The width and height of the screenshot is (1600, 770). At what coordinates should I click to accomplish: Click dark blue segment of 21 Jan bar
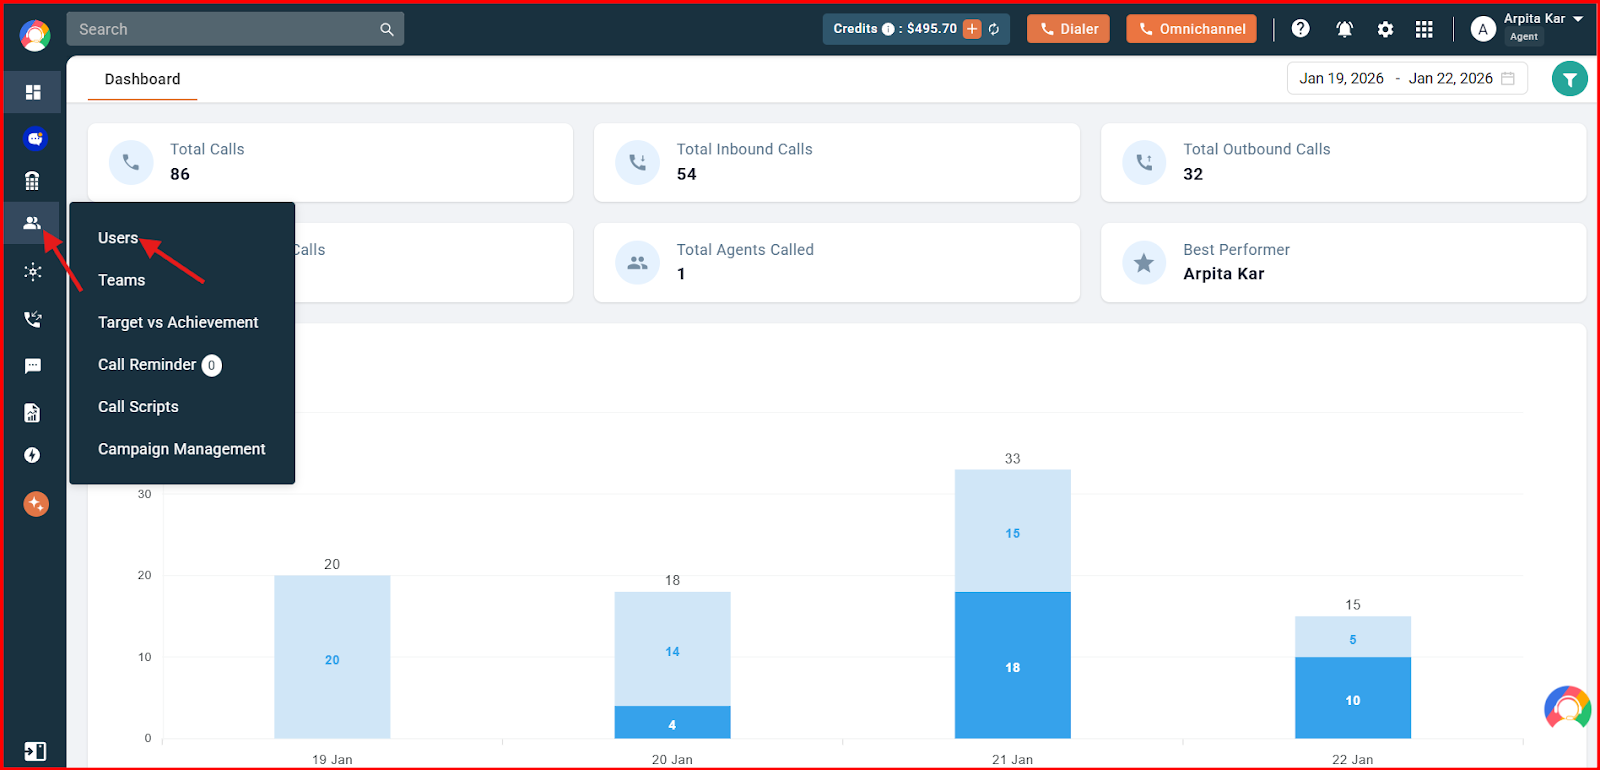(x=1012, y=665)
